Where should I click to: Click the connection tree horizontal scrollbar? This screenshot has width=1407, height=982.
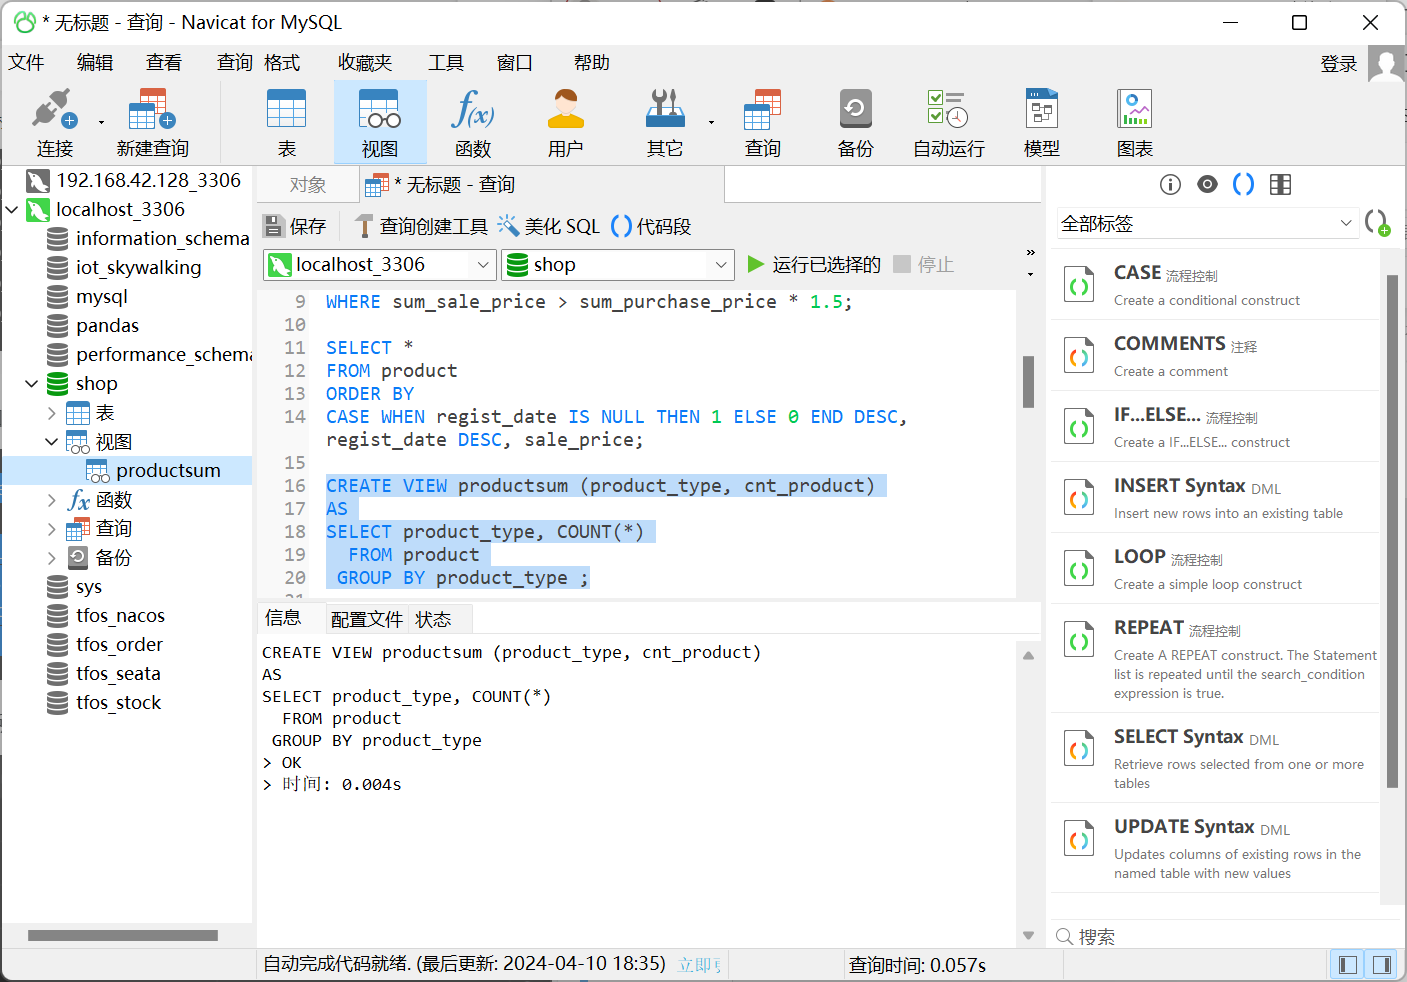point(123,936)
